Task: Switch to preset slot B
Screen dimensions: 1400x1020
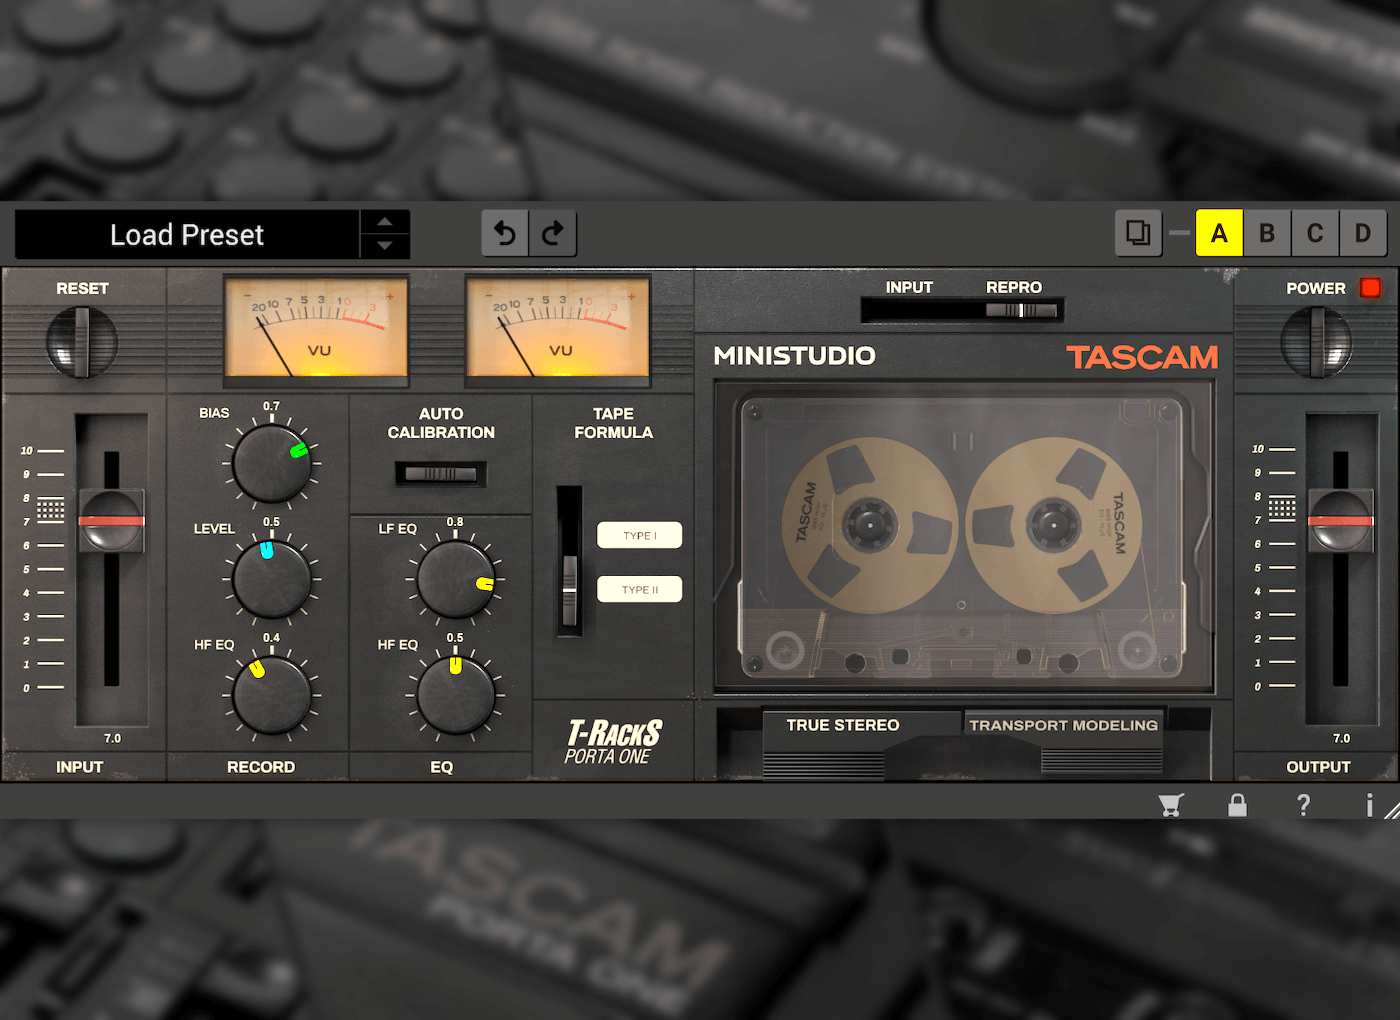Action: point(1267,233)
